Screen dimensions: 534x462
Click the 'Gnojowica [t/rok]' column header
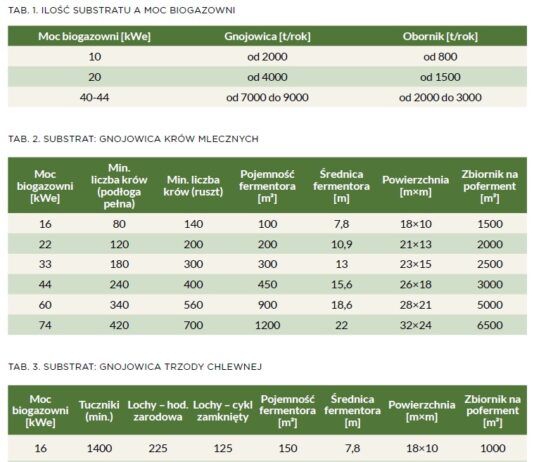tap(267, 36)
